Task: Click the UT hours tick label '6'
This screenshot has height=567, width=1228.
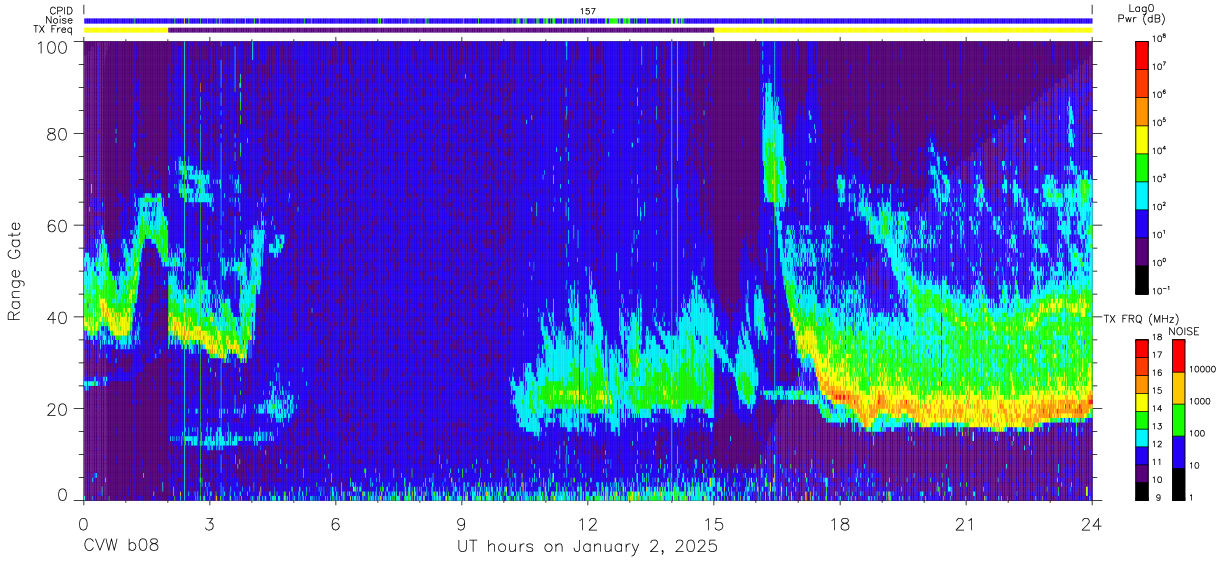Action: pos(336,525)
